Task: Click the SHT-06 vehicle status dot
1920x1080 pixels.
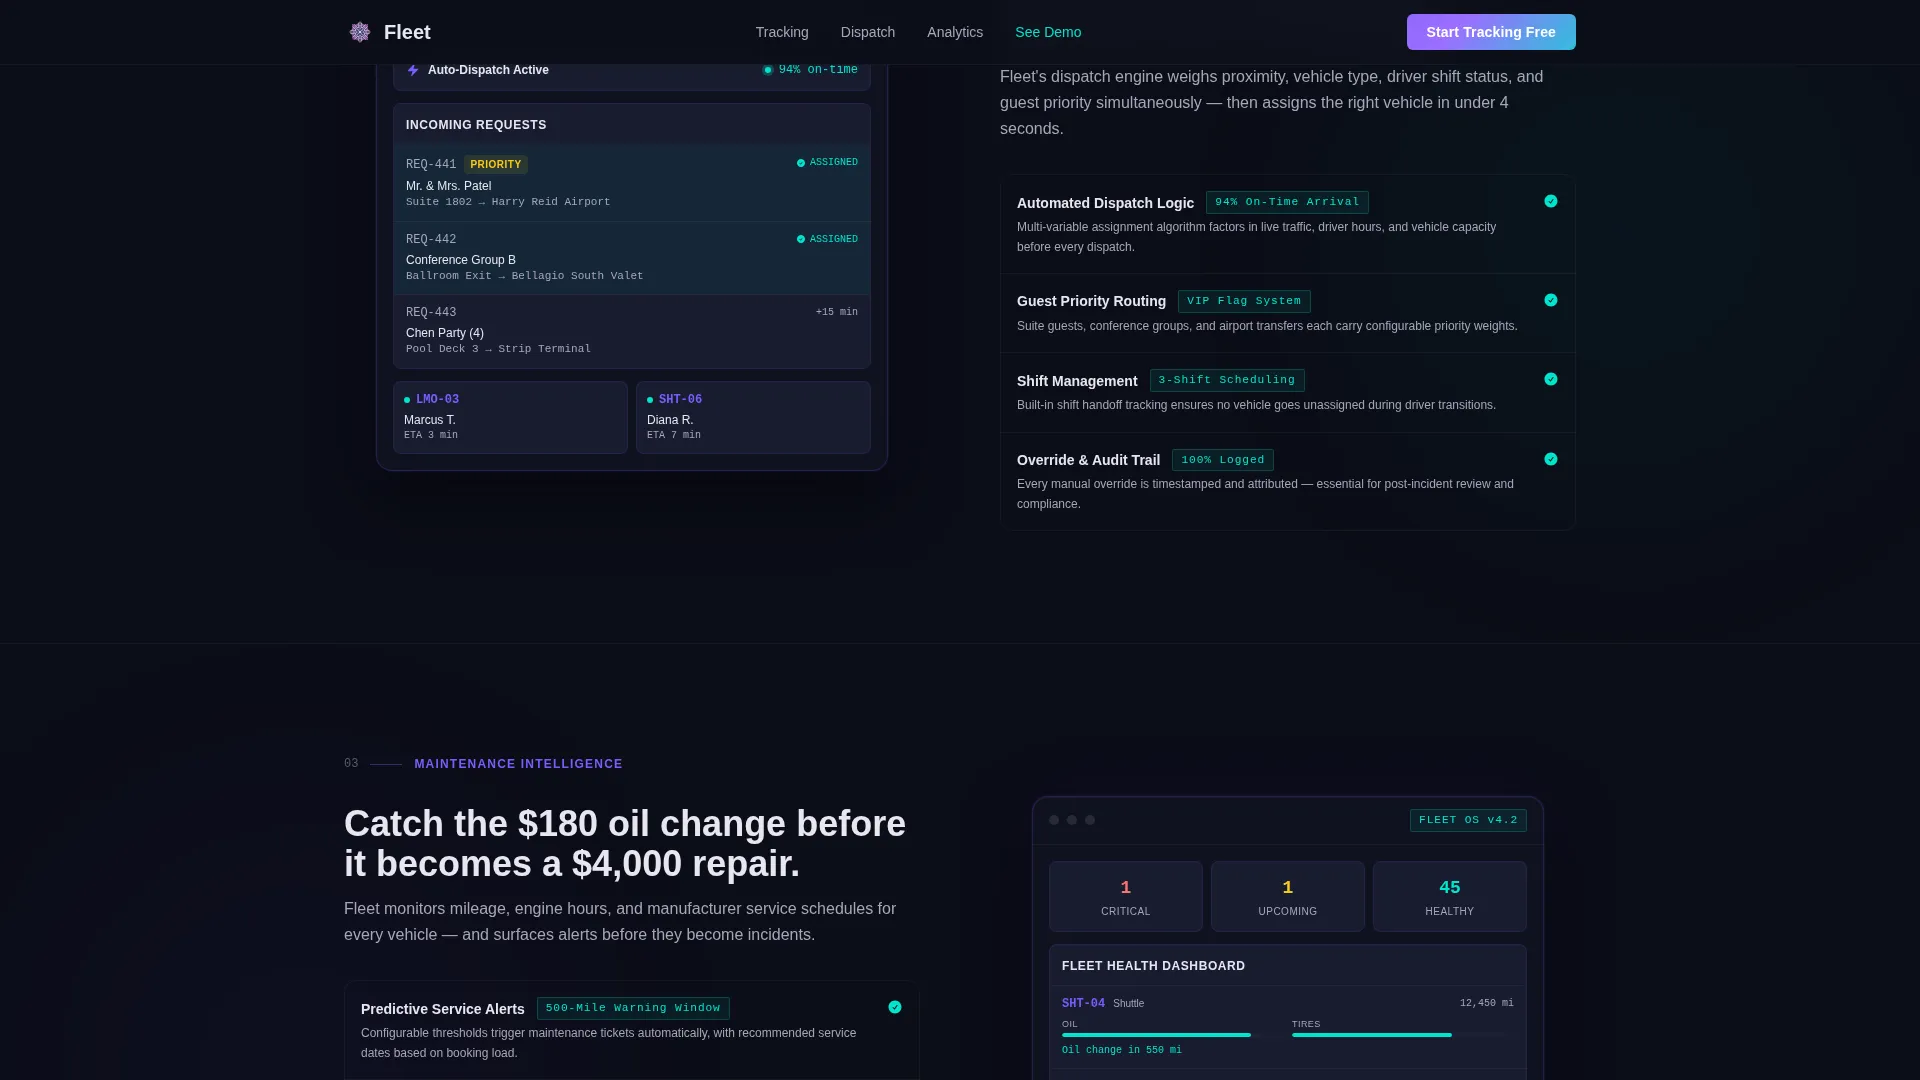Action: point(650,400)
